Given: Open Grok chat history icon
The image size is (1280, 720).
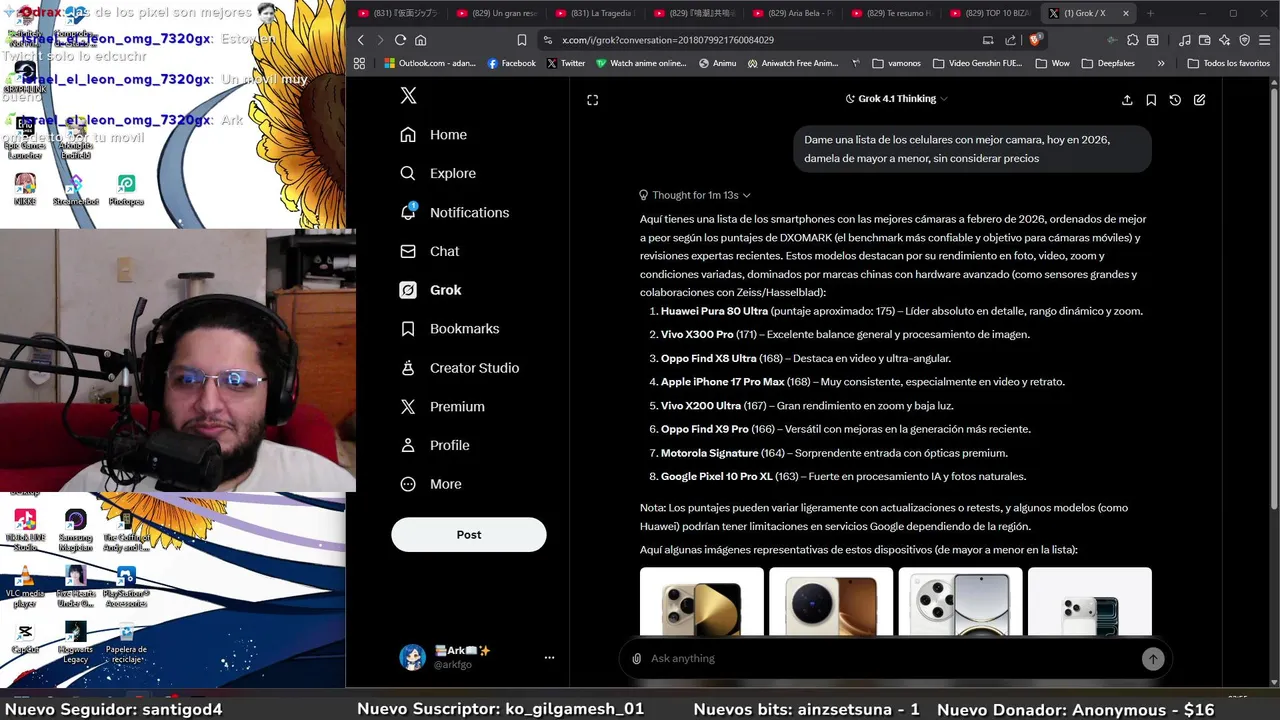Looking at the screenshot, I should (1175, 100).
